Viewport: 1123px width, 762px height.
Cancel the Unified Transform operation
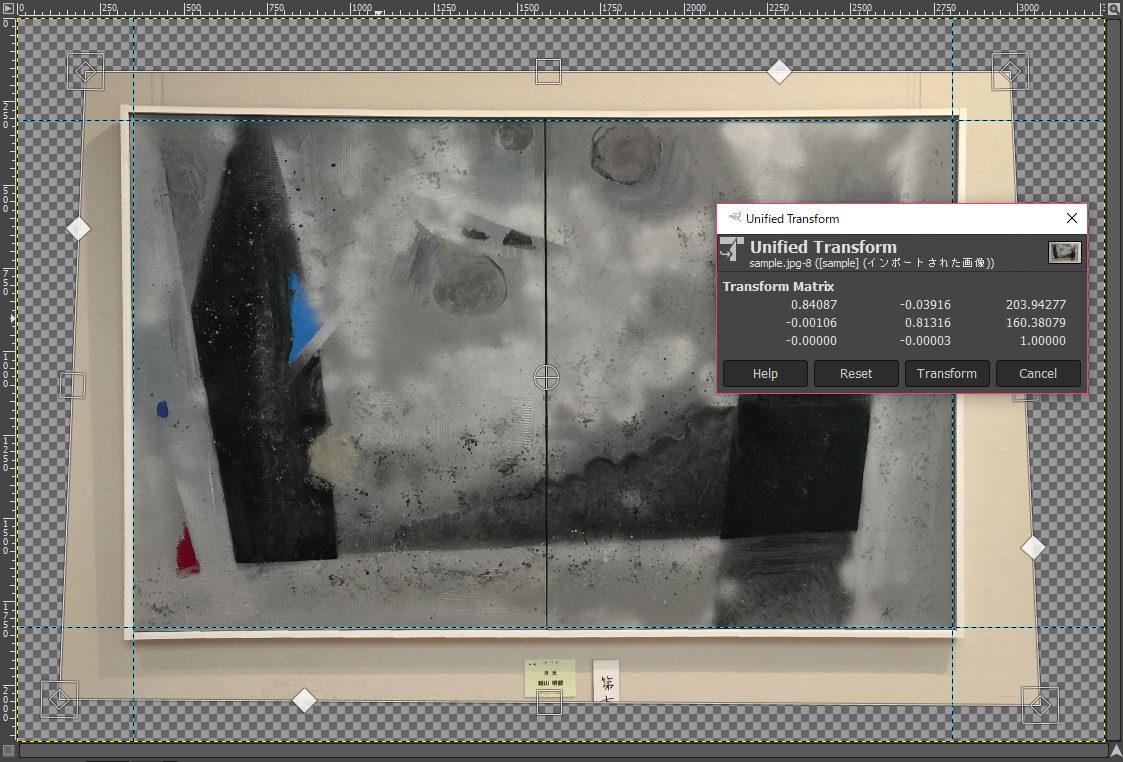pos(1038,373)
